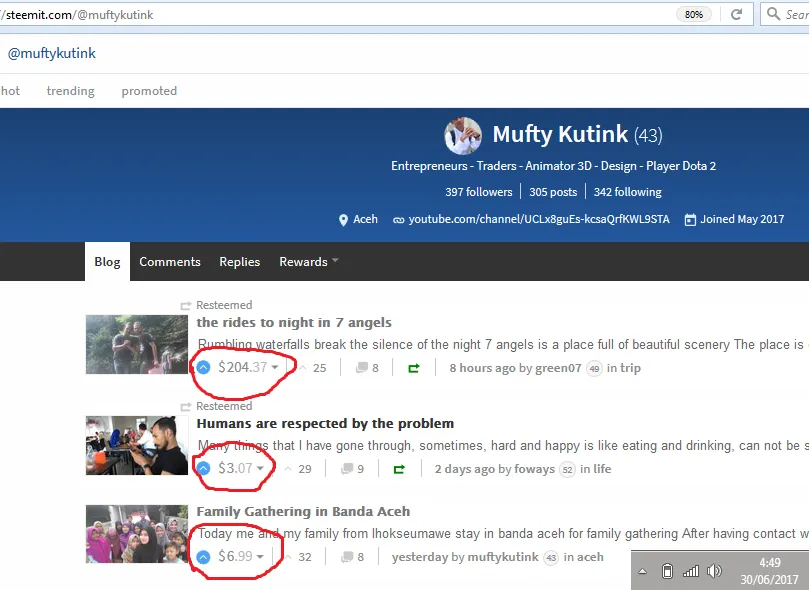The height and width of the screenshot is (590, 809).
Task: Upvote the 'rides to night in 7 angels' post
Action: tap(203, 368)
